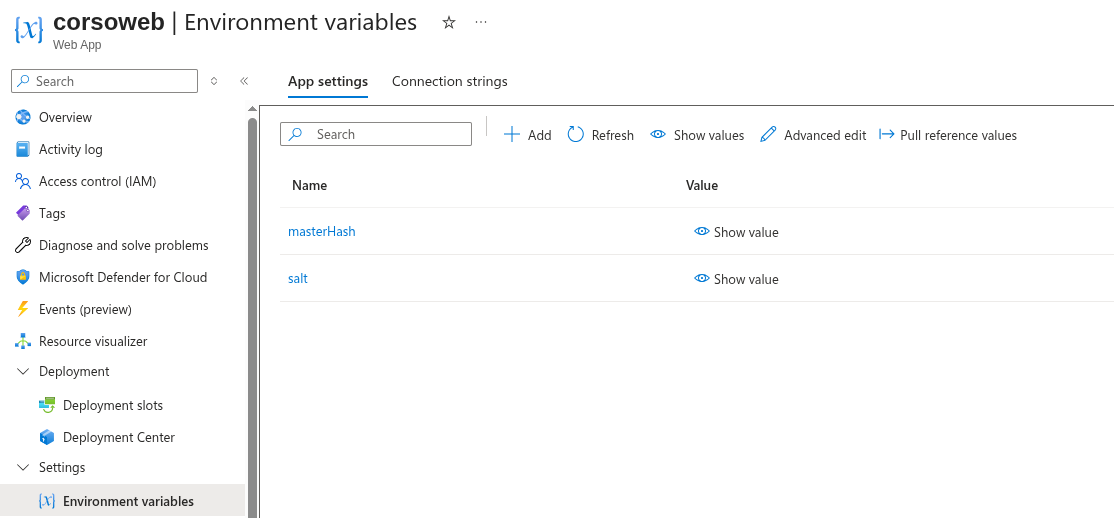The height and width of the screenshot is (518, 1114).
Task: Collapse the Deployment section
Action: tap(23, 372)
